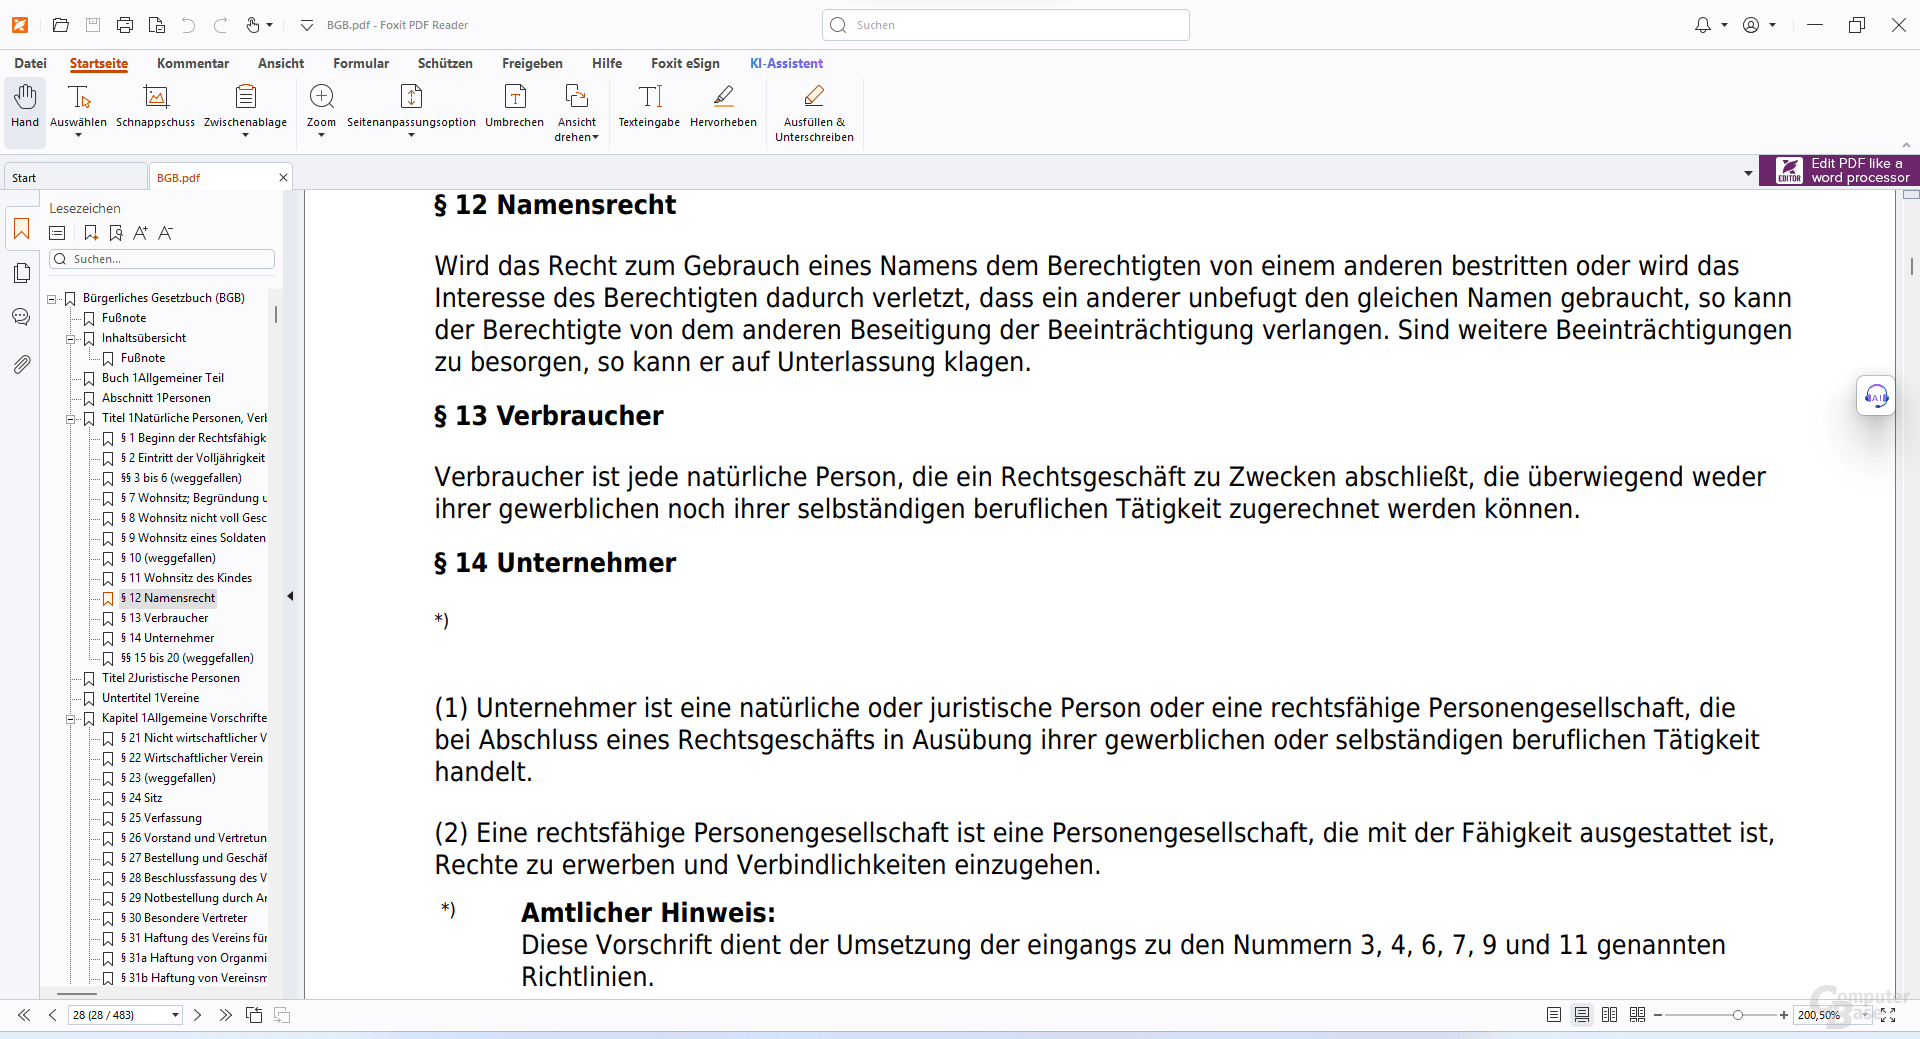Open the Auswählen dropdown arrow
This screenshot has height=1039, width=1920.
78,135
